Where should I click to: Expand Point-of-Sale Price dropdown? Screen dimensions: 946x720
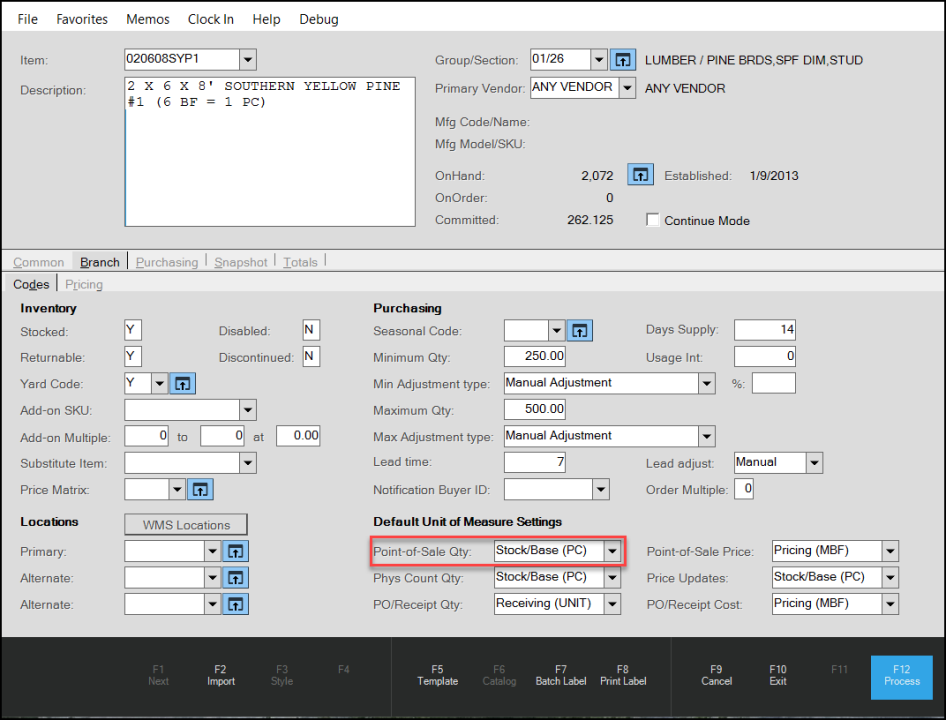(x=890, y=551)
